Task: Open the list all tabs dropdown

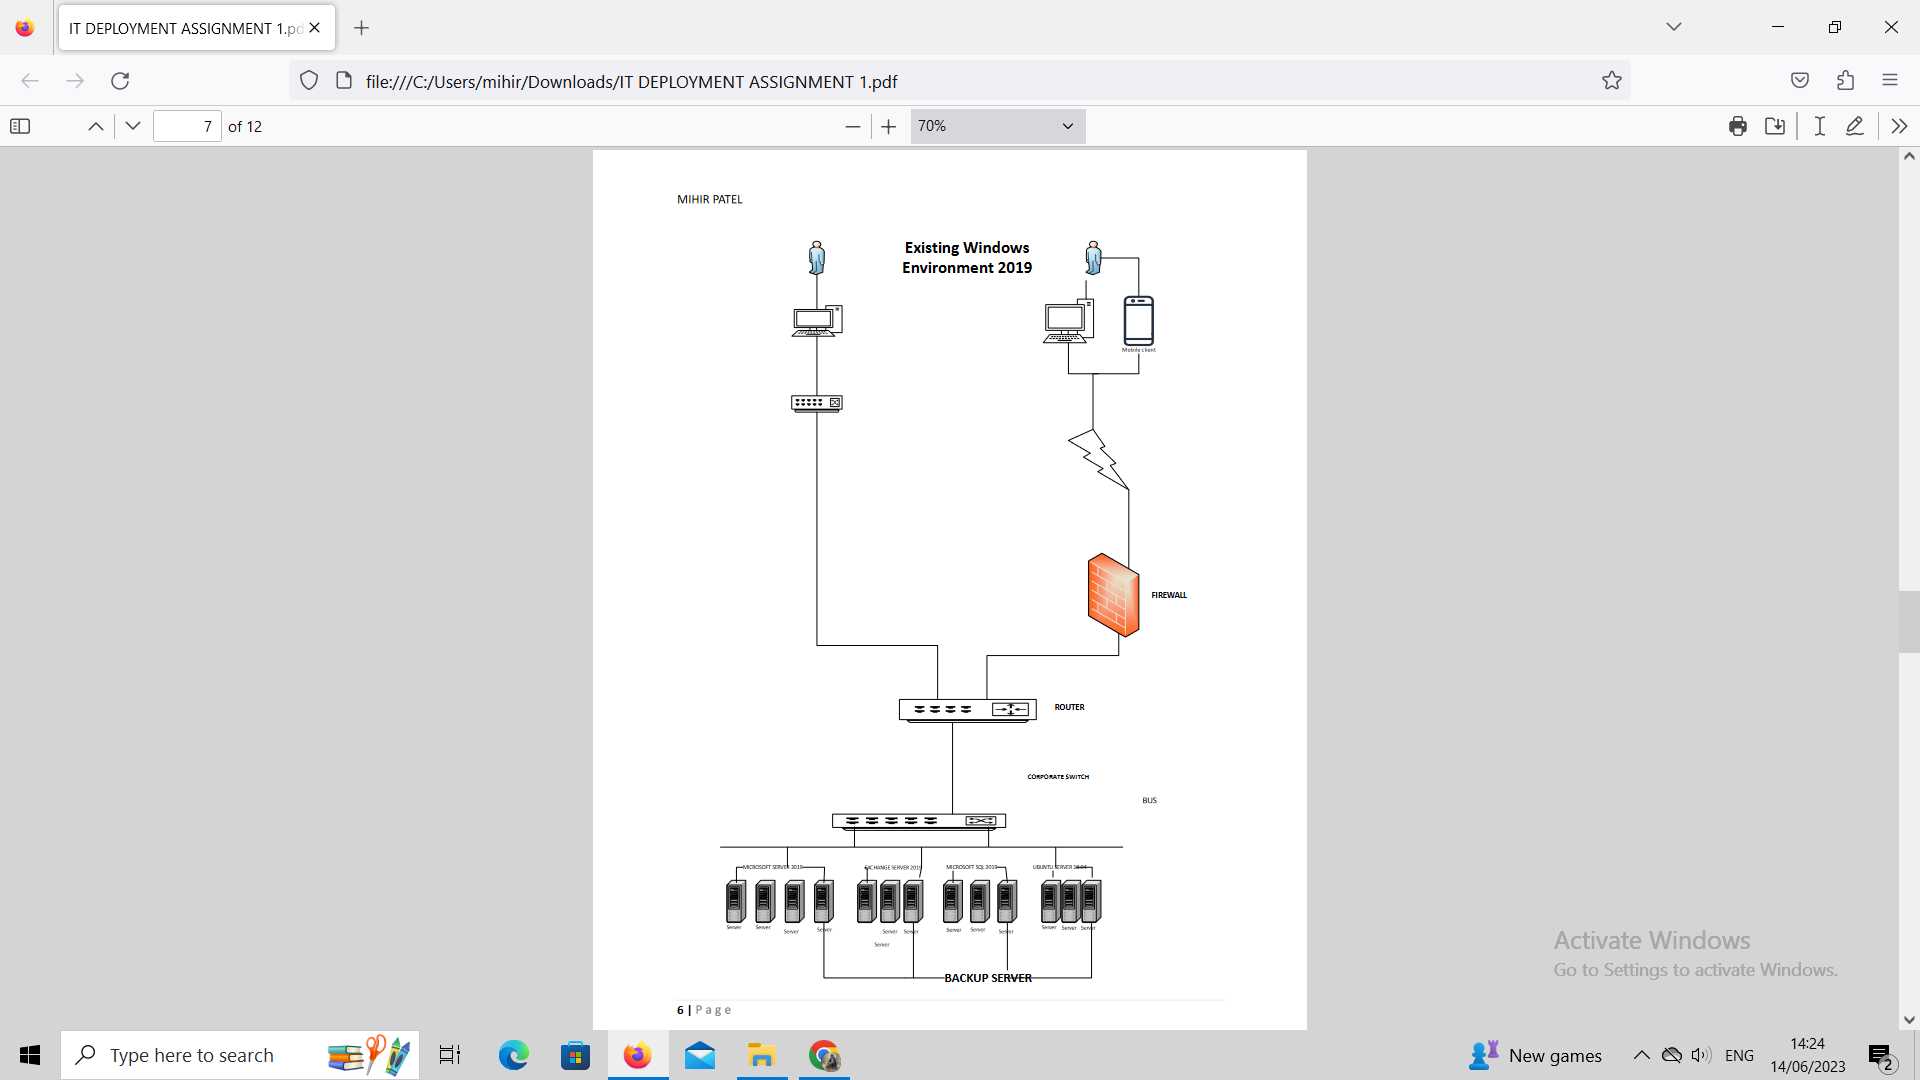Action: (x=1674, y=27)
